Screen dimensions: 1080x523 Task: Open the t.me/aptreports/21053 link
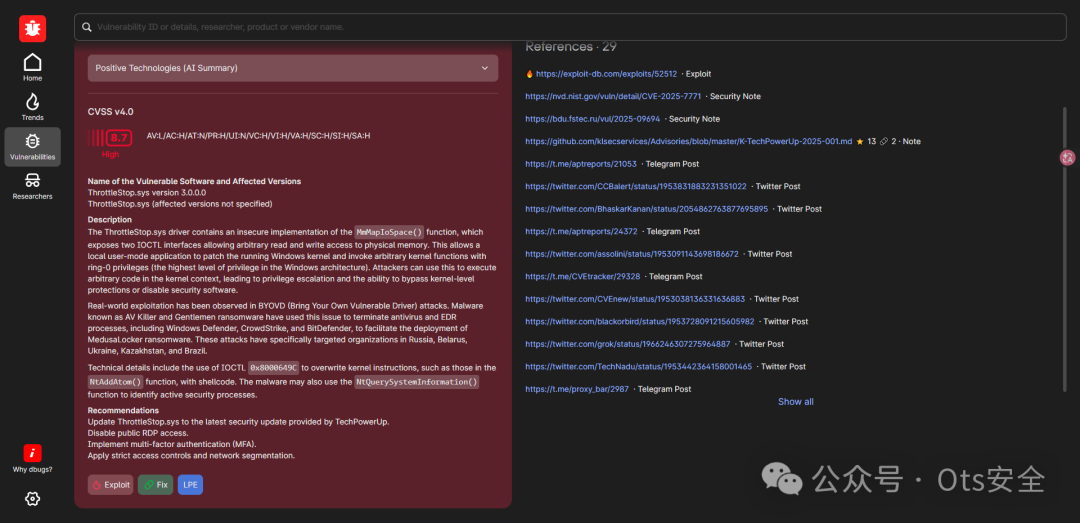coord(581,164)
